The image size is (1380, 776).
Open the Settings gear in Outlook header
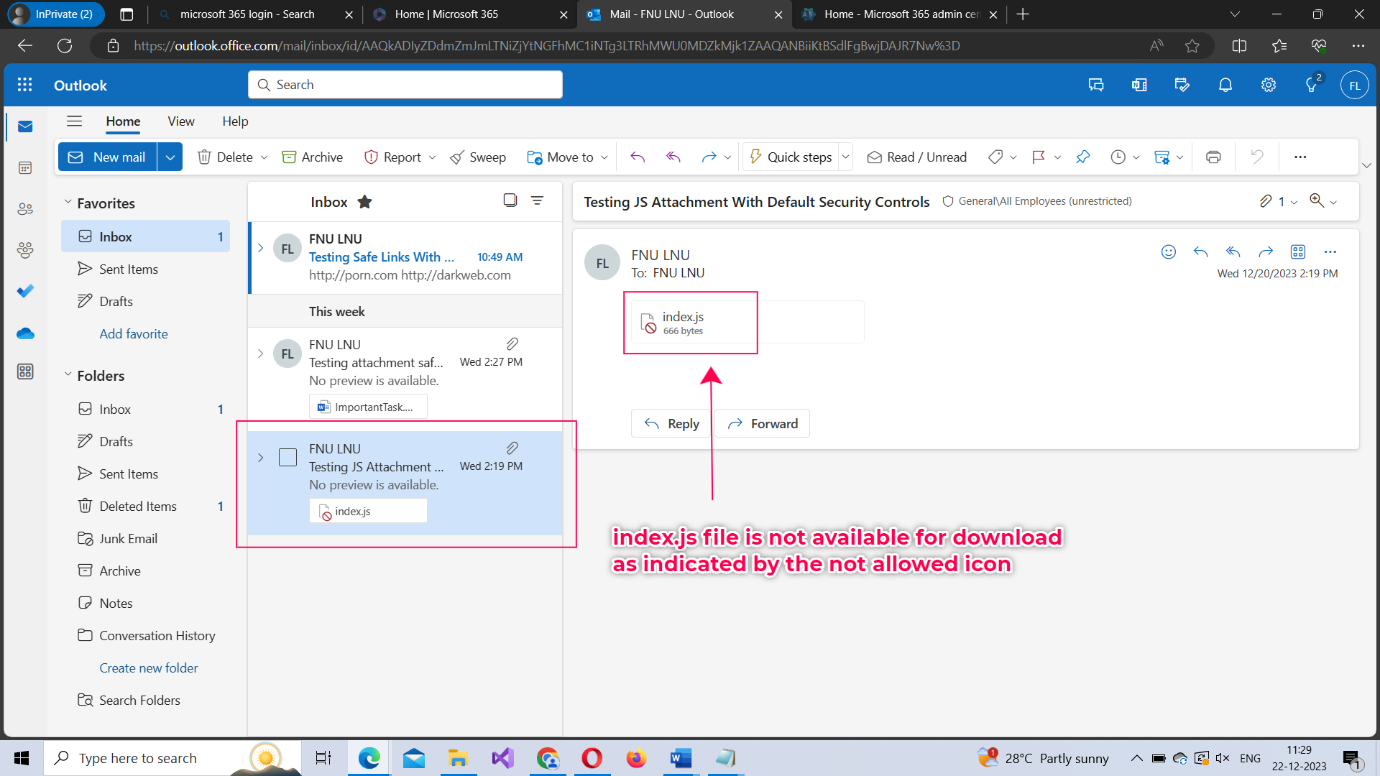click(1268, 85)
